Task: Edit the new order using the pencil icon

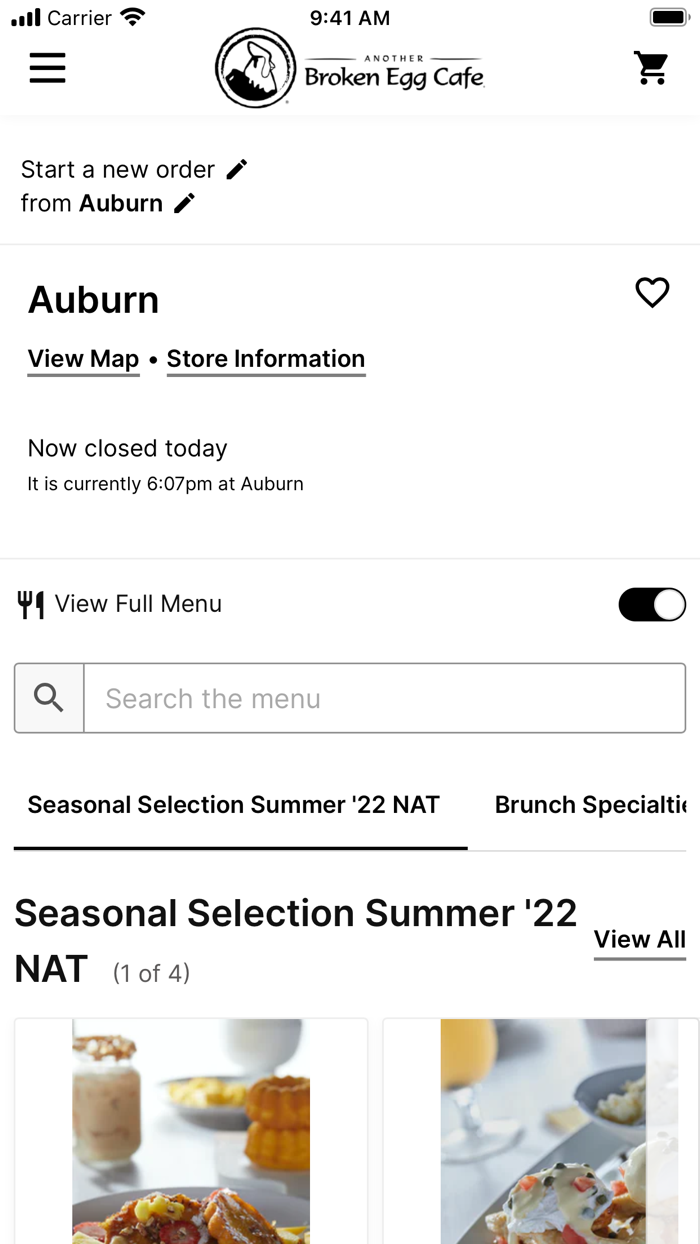Action: [x=236, y=169]
